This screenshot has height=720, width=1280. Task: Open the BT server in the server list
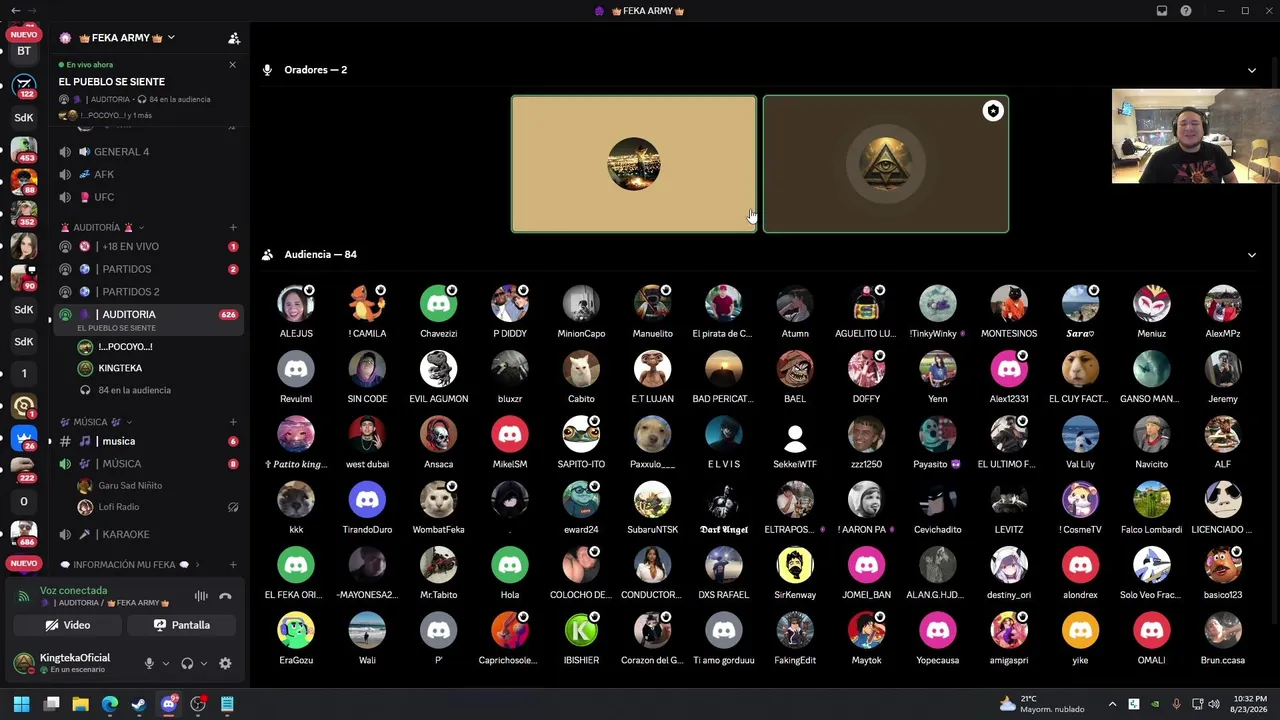click(24, 51)
